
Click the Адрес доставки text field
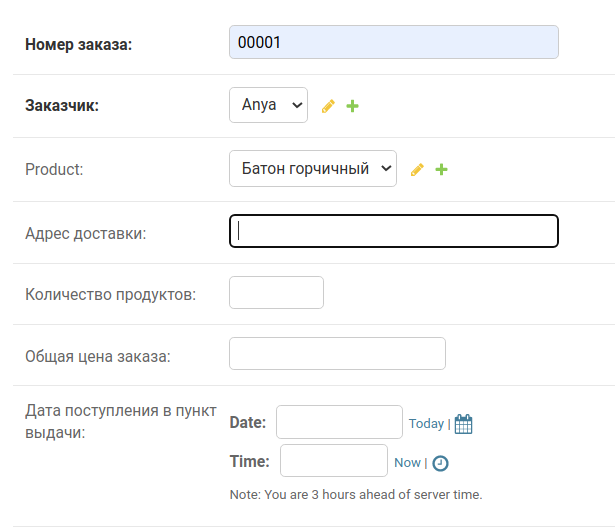[x=394, y=231]
